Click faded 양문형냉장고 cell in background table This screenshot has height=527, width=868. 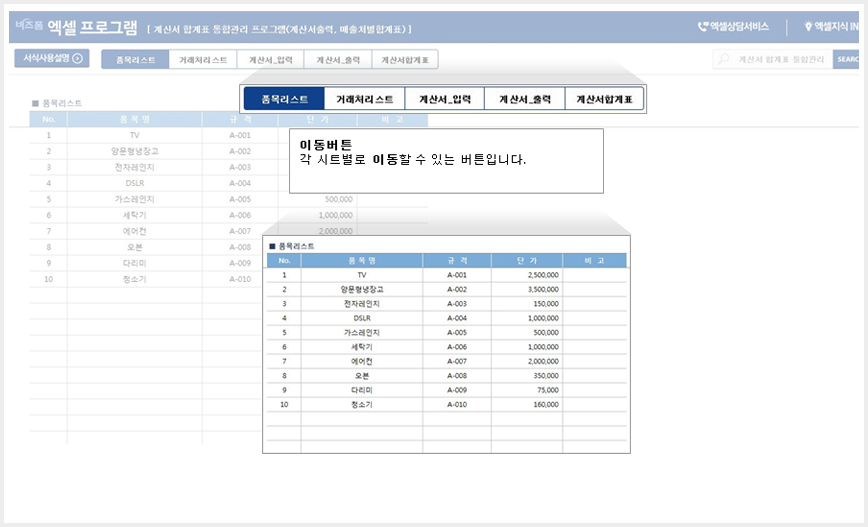(135, 151)
